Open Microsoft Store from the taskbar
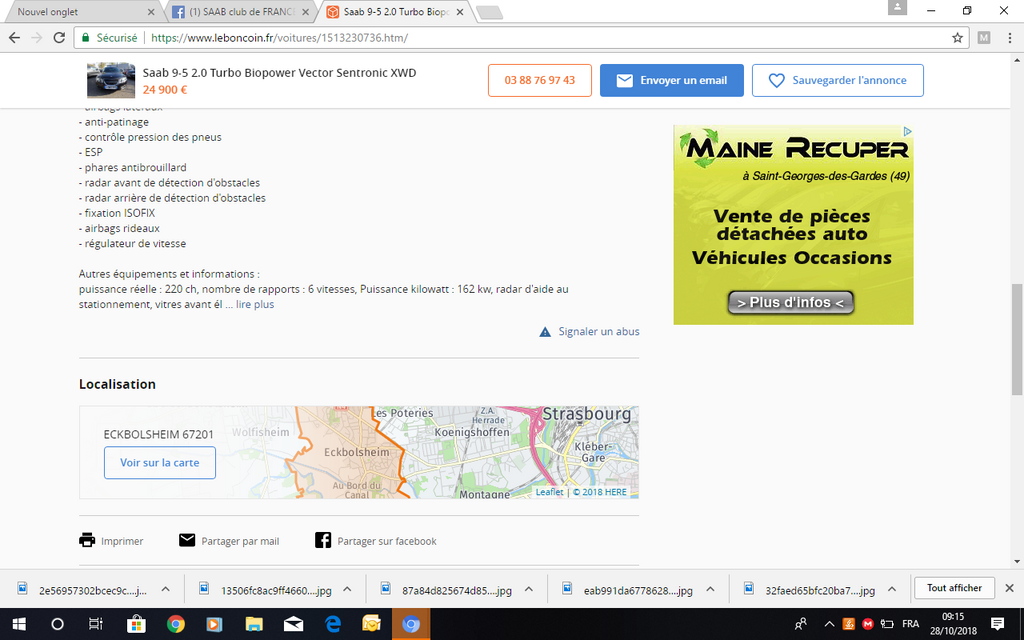 [136, 624]
